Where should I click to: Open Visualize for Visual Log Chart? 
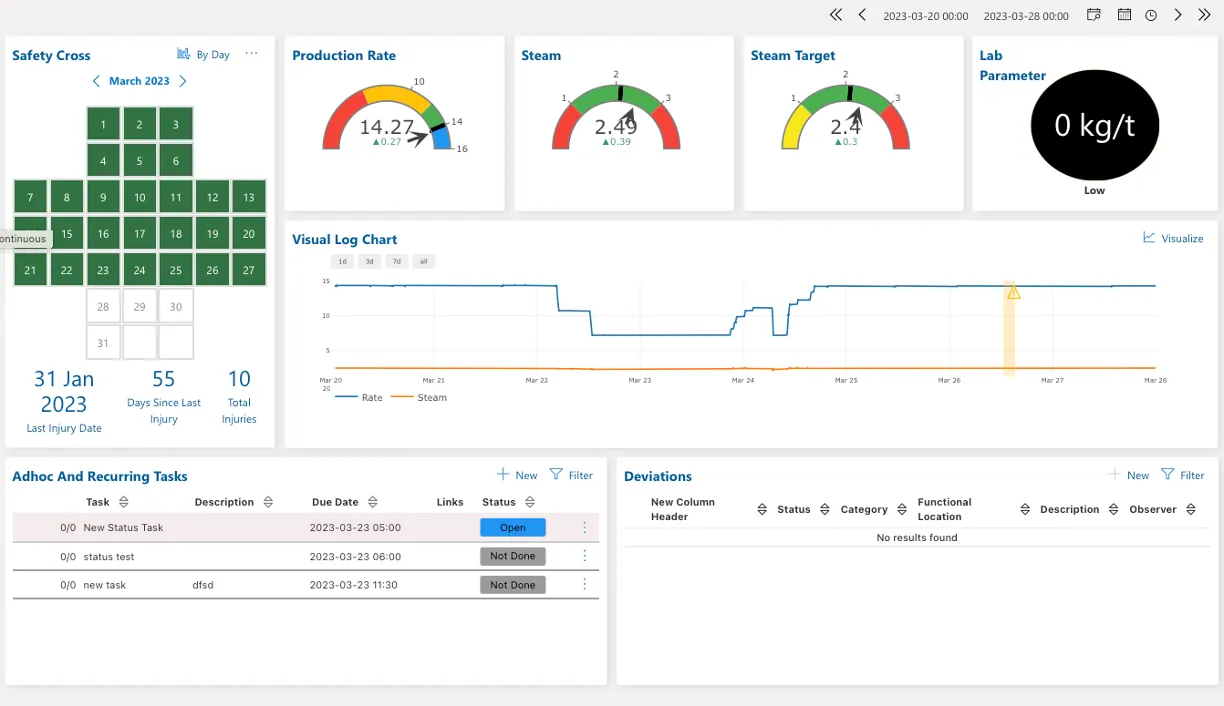(x=1173, y=238)
